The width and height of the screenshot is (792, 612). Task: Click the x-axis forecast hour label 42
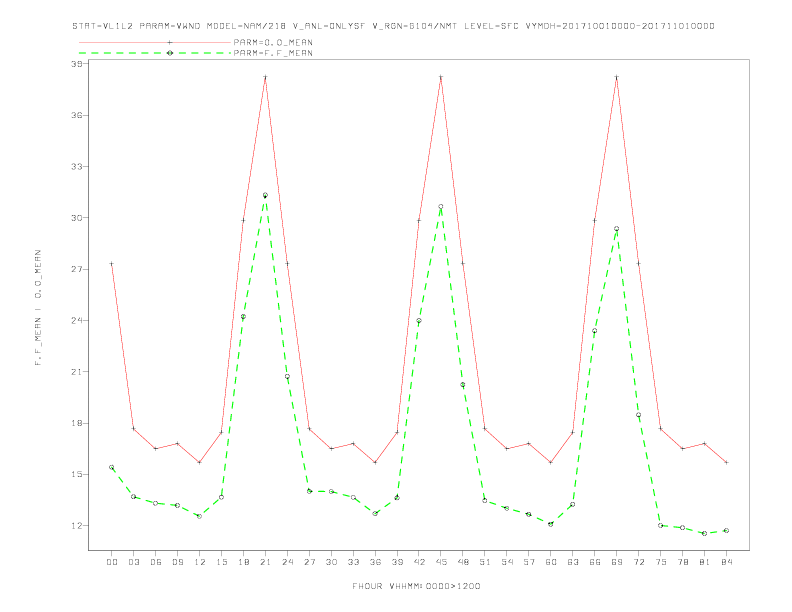point(419,562)
